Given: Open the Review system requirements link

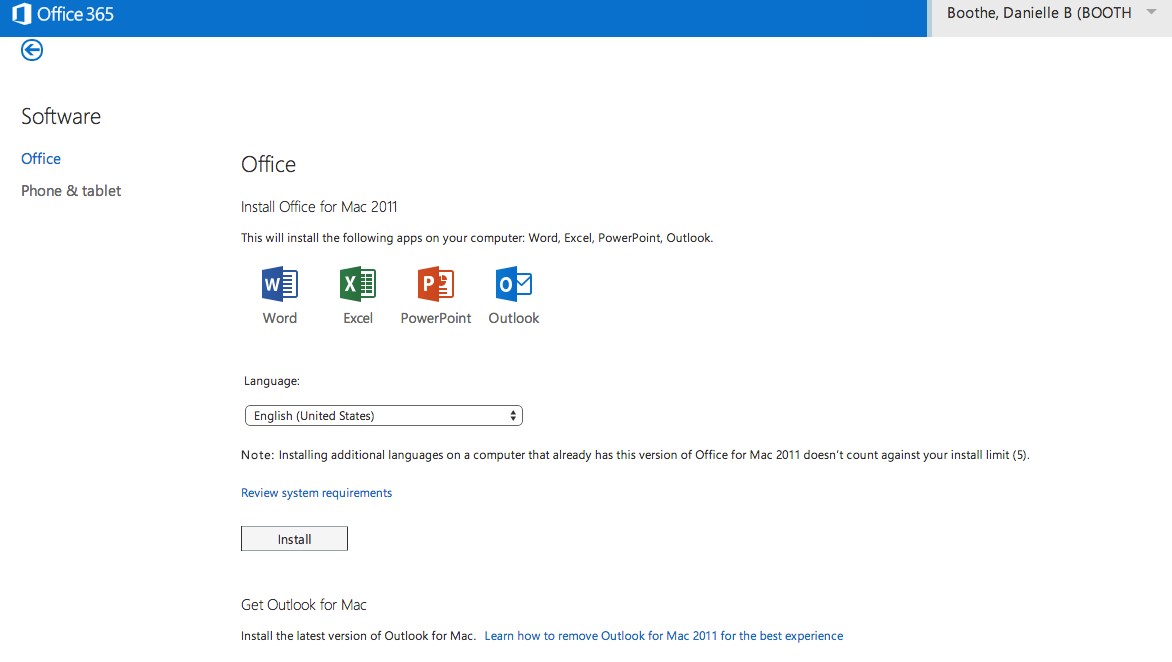Looking at the screenshot, I should tap(316, 492).
